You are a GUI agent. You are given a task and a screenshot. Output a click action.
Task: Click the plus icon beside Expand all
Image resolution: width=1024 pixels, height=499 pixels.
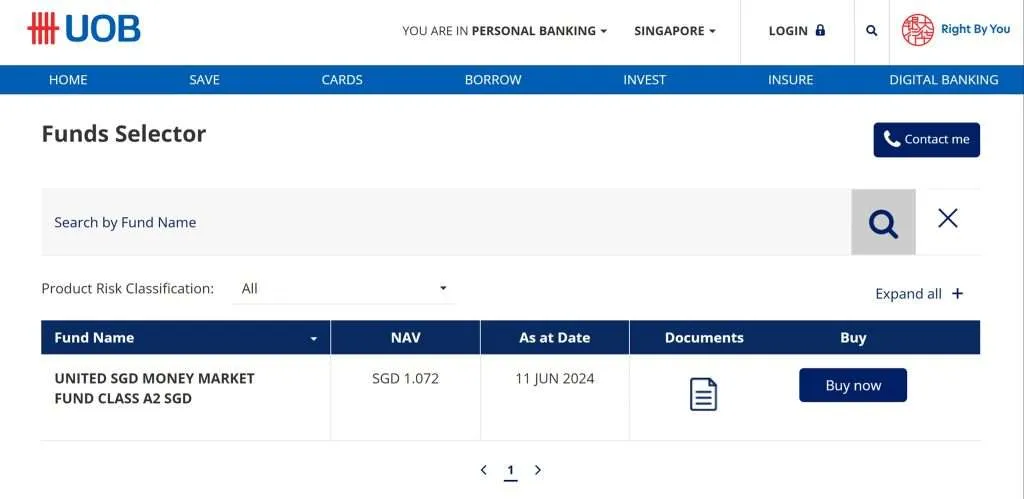[957, 294]
